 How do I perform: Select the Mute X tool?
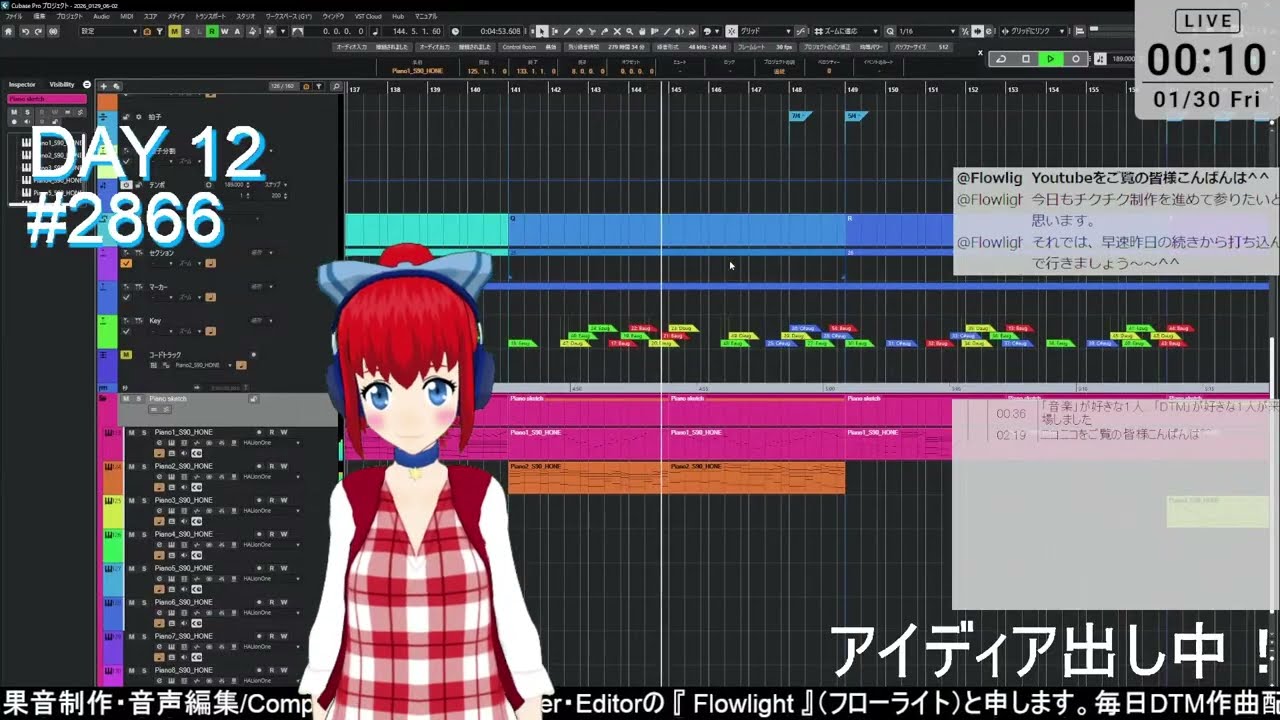point(617,31)
